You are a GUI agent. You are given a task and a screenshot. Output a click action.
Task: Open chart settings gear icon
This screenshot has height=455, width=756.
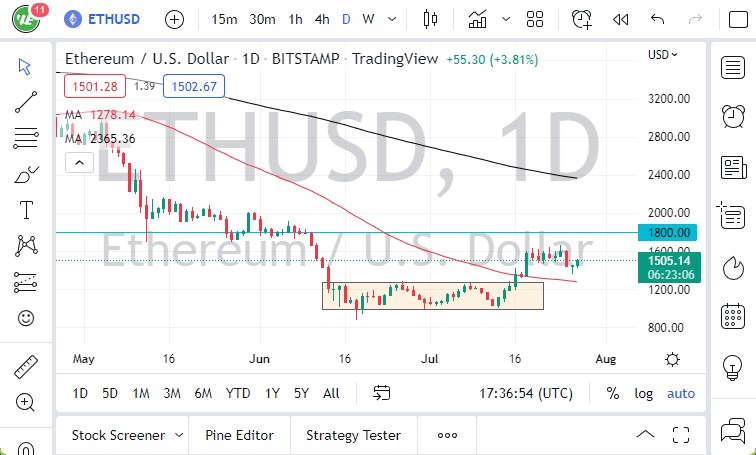coord(672,359)
